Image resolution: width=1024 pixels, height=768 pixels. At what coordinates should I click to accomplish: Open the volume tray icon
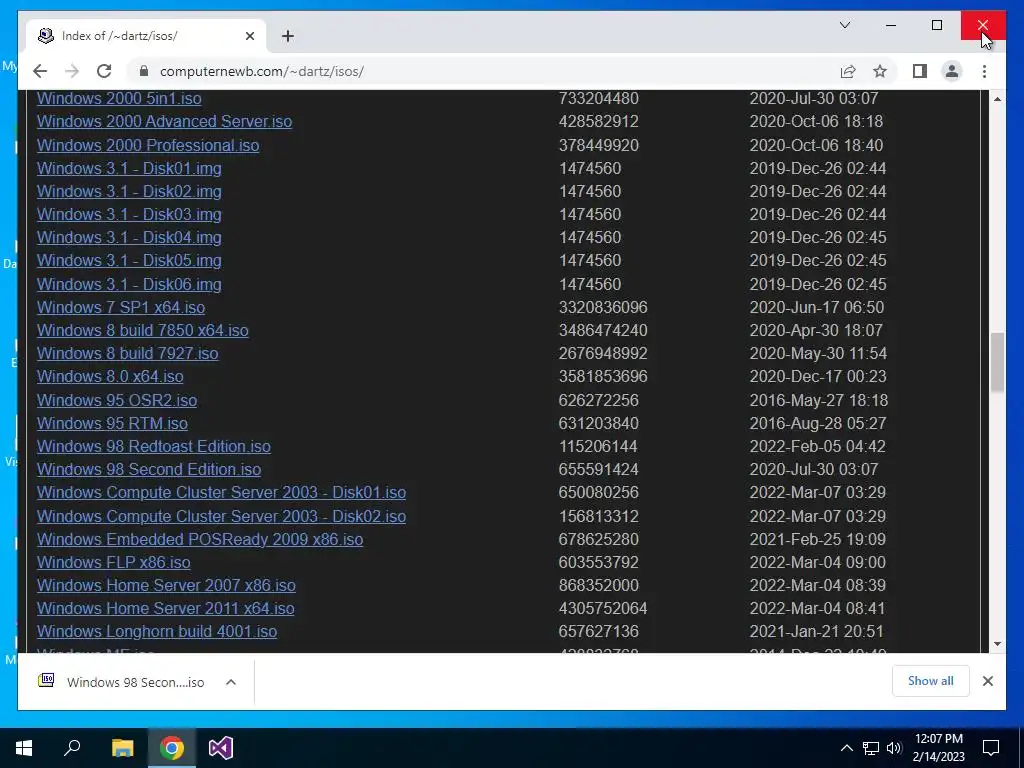click(x=894, y=748)
